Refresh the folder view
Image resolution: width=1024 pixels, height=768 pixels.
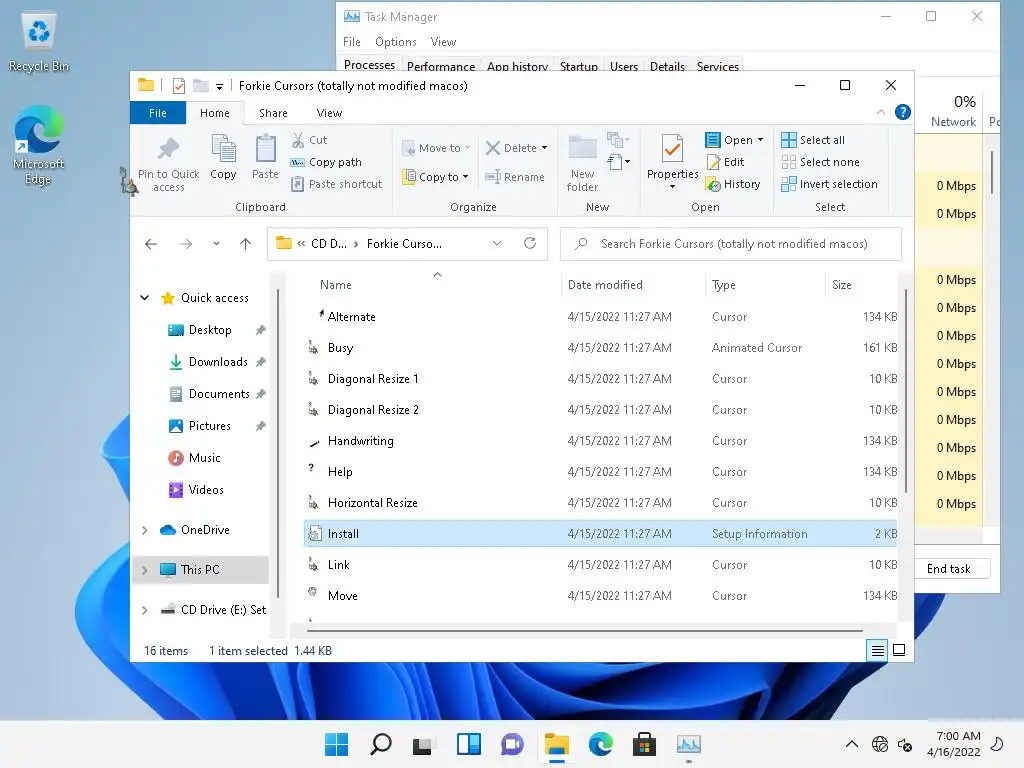pos(530,244)
